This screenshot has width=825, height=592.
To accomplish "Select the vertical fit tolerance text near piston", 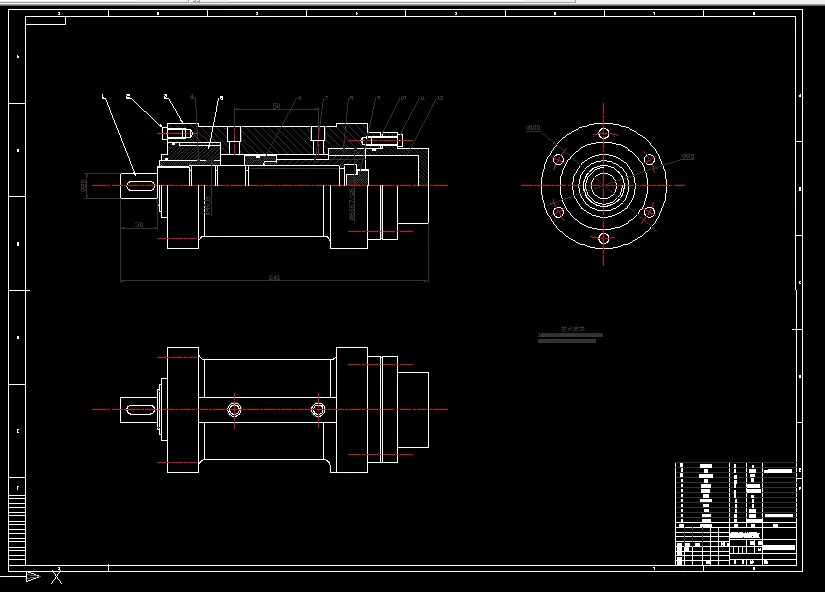I will click(353, 204).
